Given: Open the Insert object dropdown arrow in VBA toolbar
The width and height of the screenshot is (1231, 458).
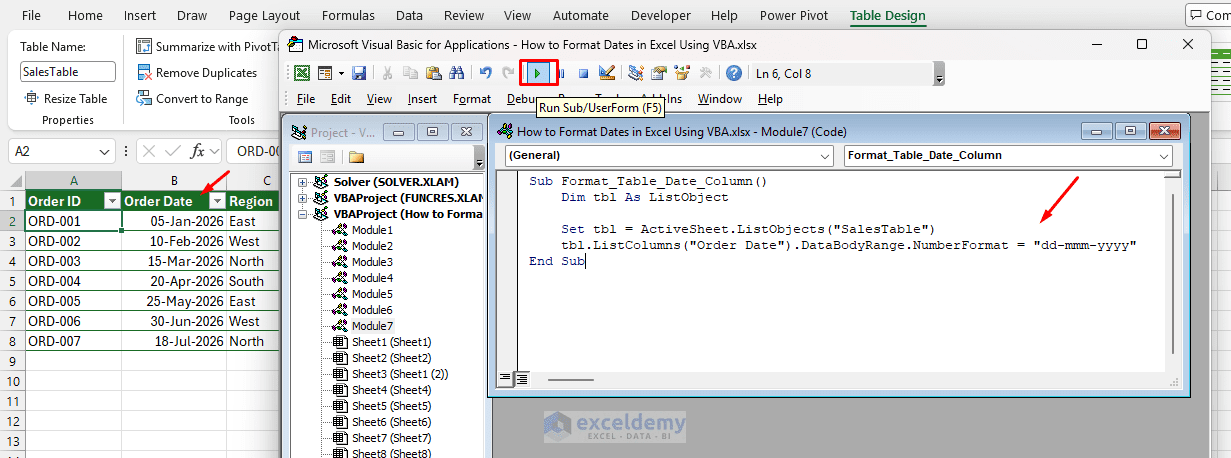Looking at the screenshot, I should 340,73.
